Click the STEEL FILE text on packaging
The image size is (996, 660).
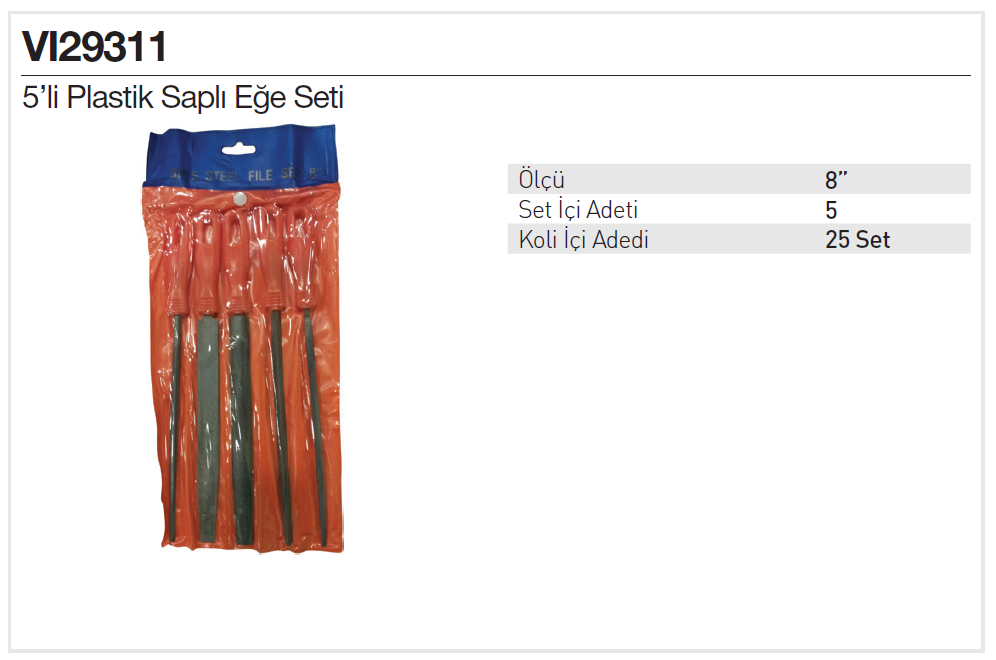point(239,175)
